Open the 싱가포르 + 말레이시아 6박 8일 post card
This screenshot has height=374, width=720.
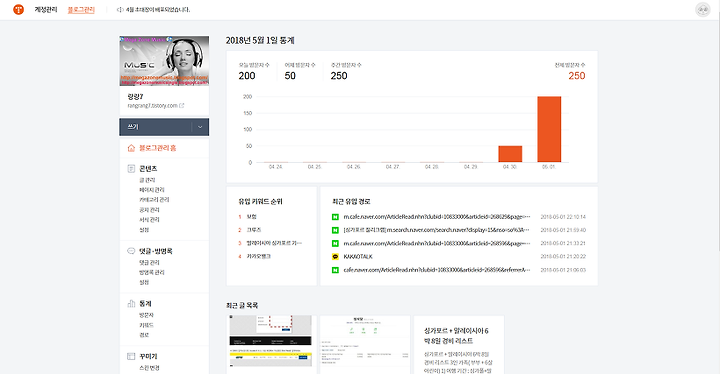[459, 345]
